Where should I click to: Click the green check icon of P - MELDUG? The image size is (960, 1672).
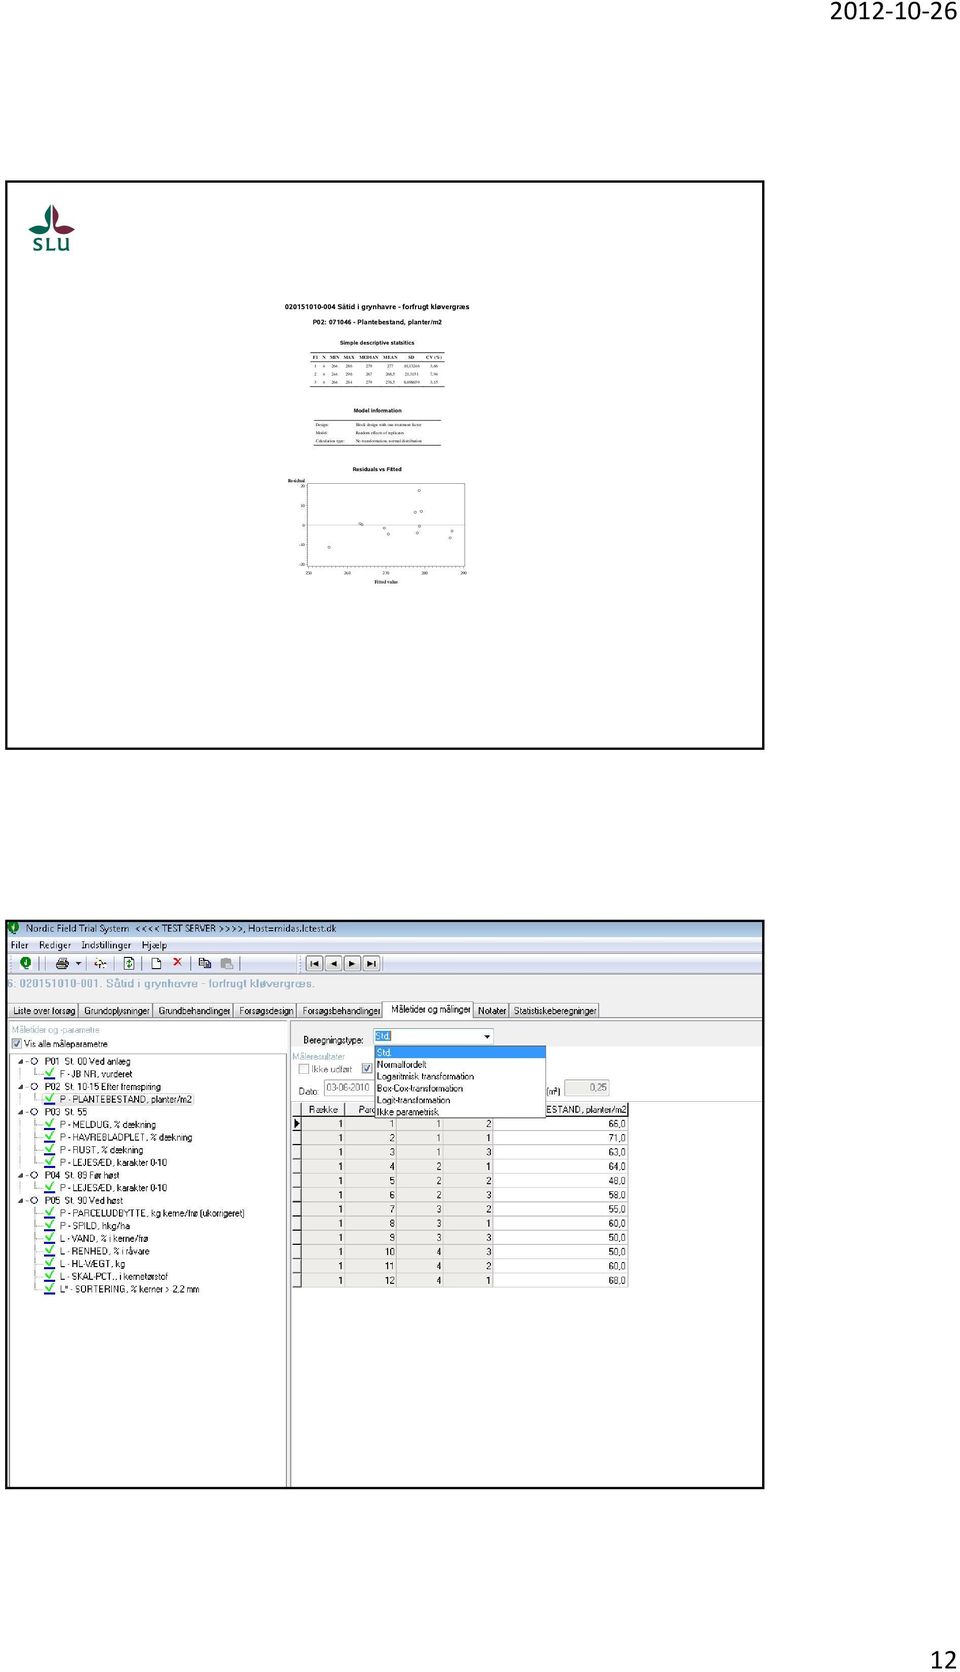50,1124
